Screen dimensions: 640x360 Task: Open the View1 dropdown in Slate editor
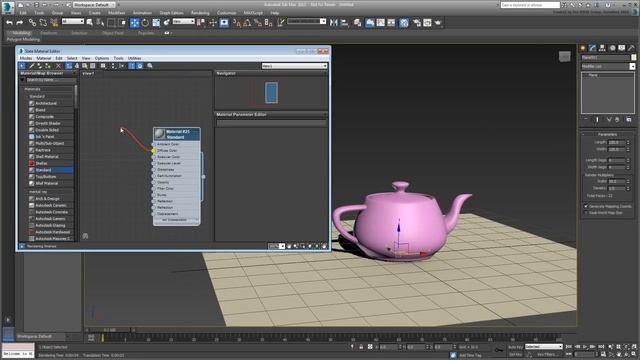pyautogui.click(x=294, y=66)
